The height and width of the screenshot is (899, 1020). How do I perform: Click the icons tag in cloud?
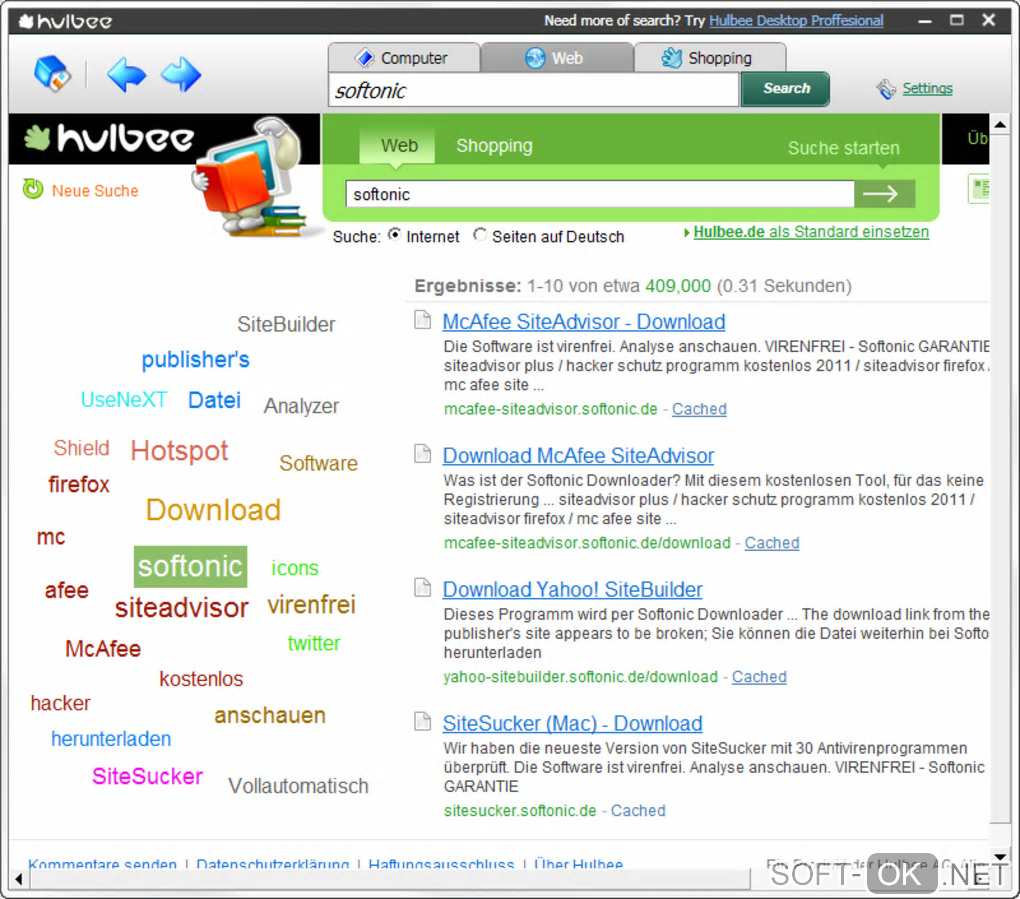[x=295, y=569]
